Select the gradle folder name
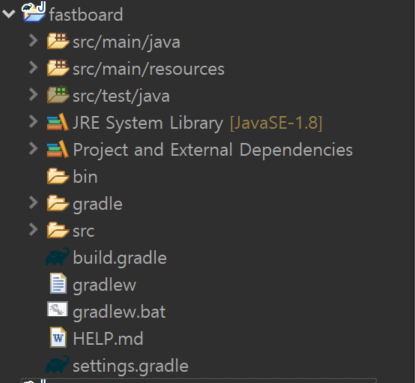 point(98,204)
